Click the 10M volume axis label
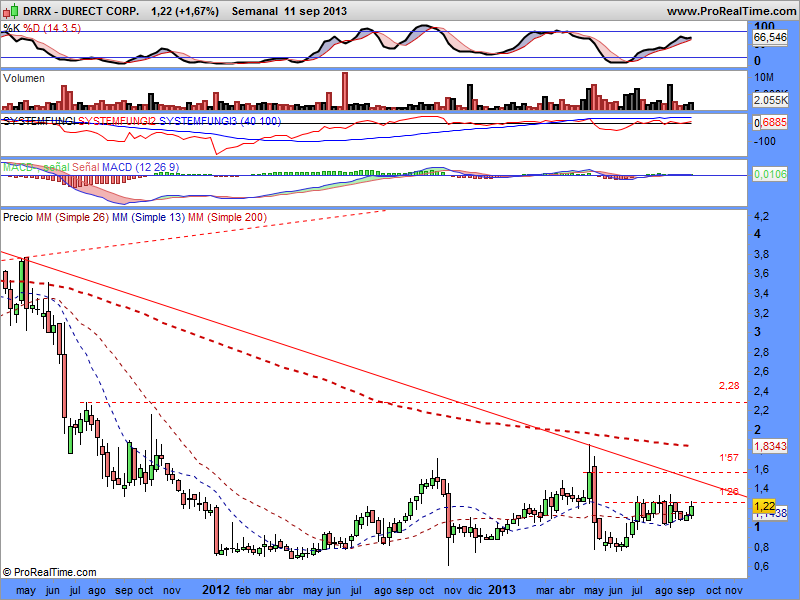The height and width of the screenshot is (600, 800). click(x=764, y=77)
